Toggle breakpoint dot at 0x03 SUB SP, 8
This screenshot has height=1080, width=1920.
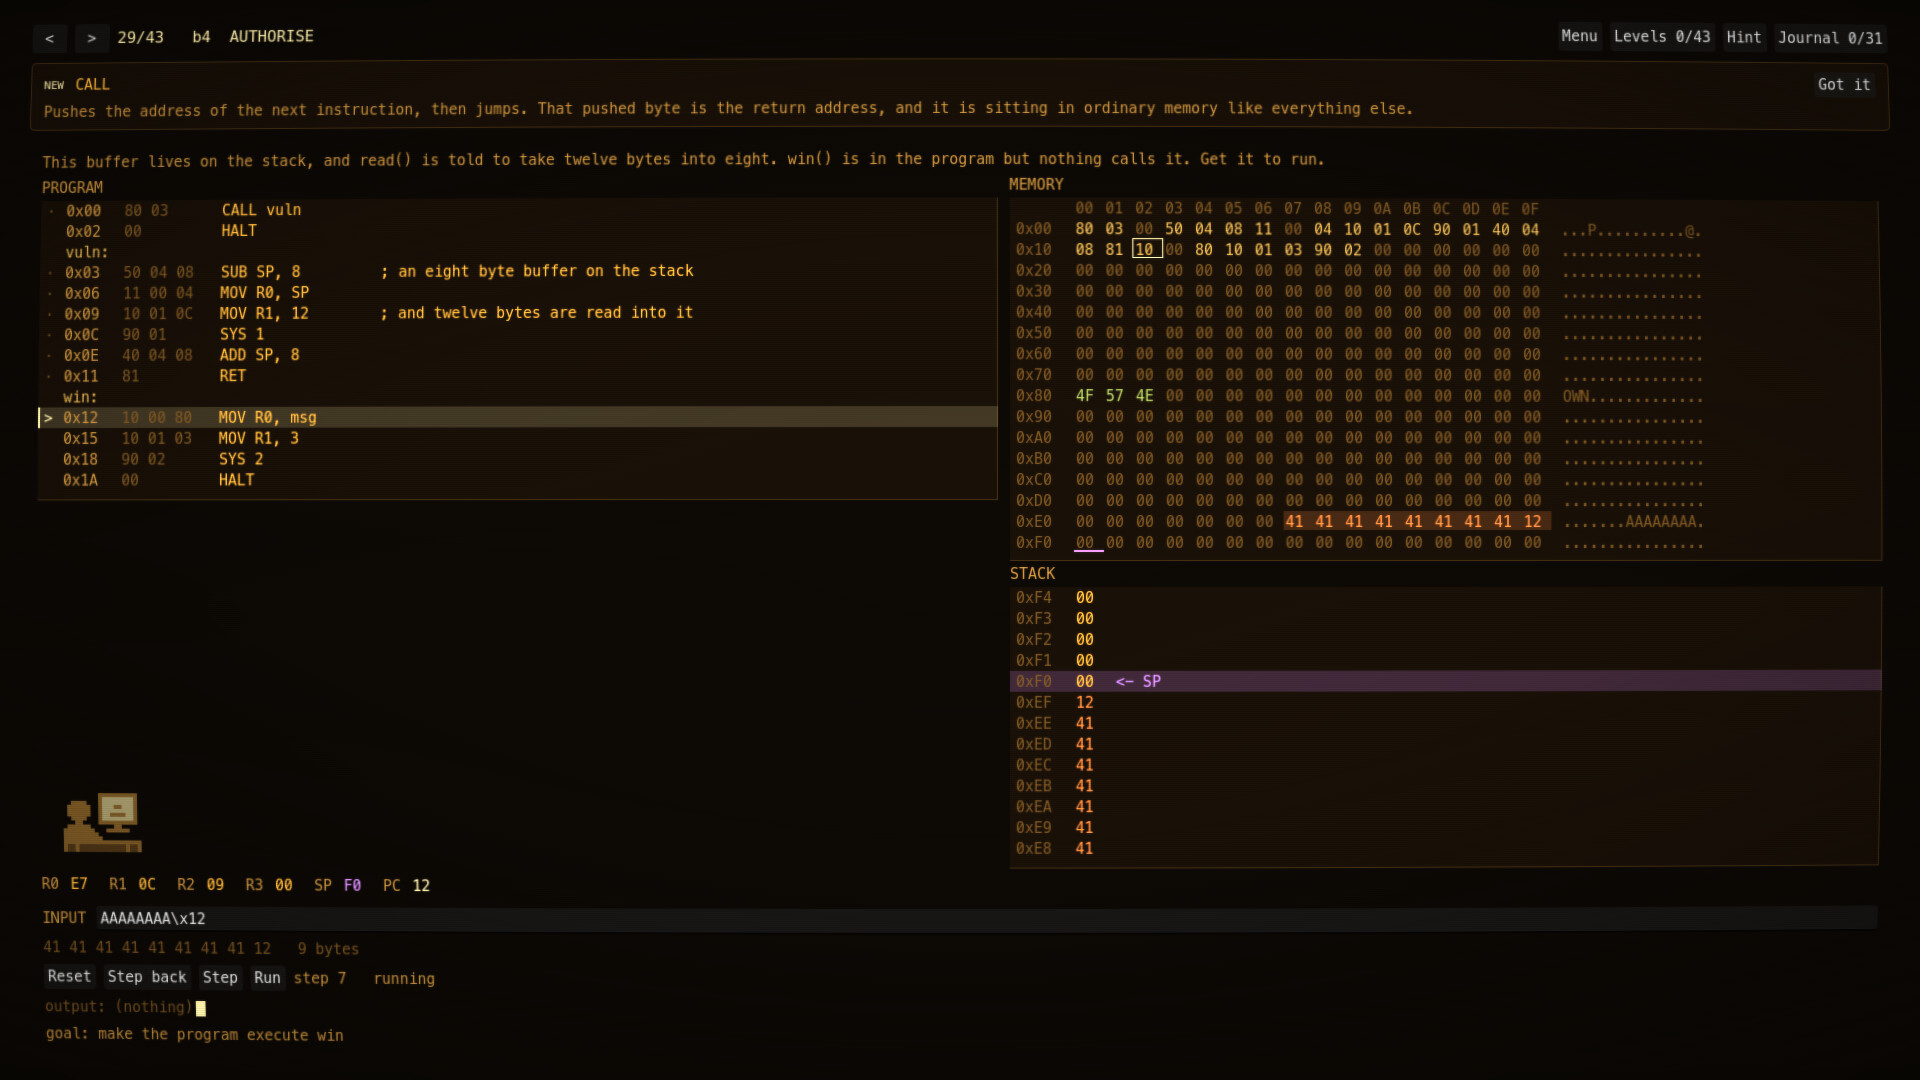coord(50,273)
